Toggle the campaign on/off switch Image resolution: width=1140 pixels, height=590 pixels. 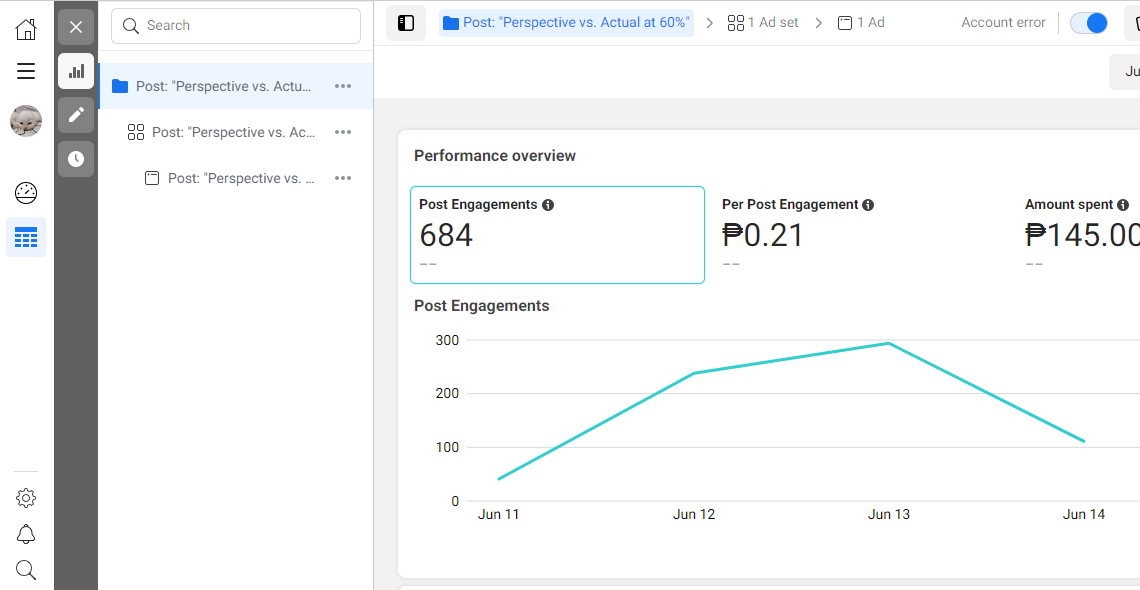pyautogui.click(x=1088, y=23)
